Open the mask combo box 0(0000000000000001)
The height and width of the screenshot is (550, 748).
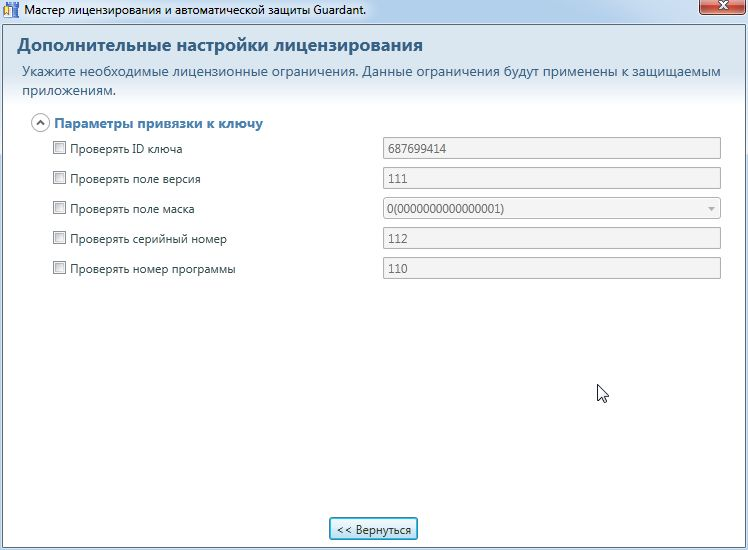540,209
